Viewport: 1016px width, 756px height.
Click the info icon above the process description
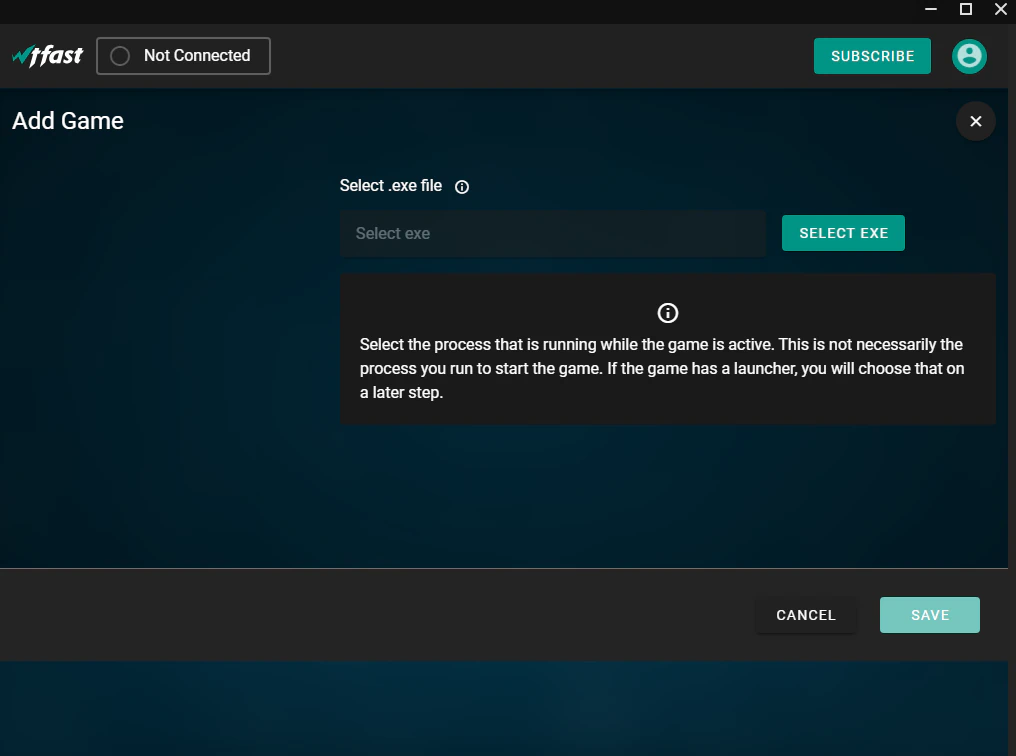[667, 312]
